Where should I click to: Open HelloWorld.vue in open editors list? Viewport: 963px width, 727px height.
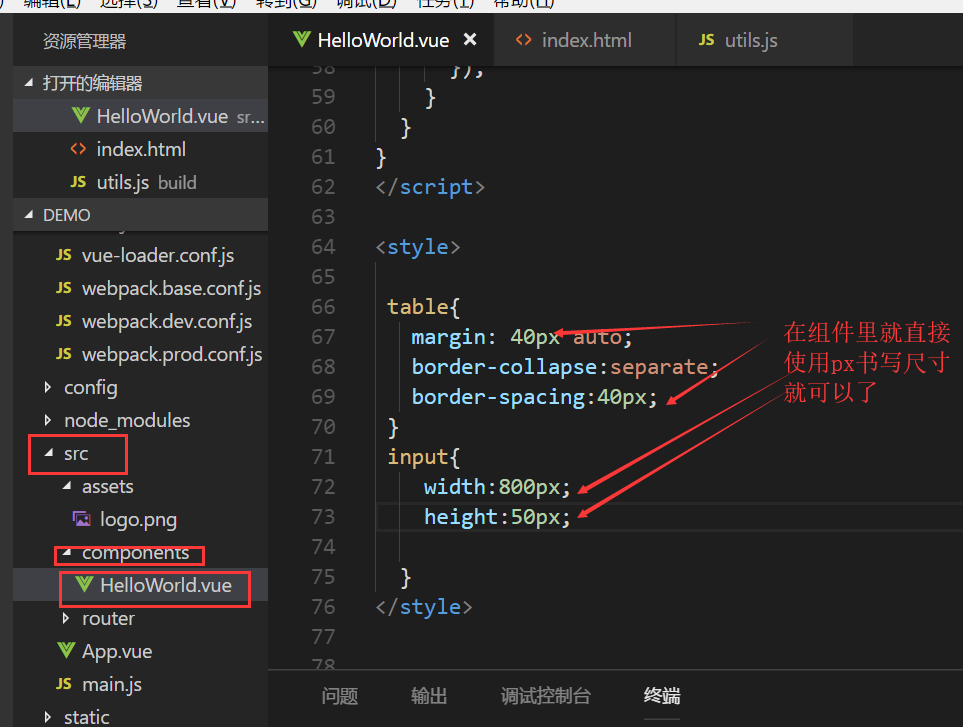click(x=141, y=116)
